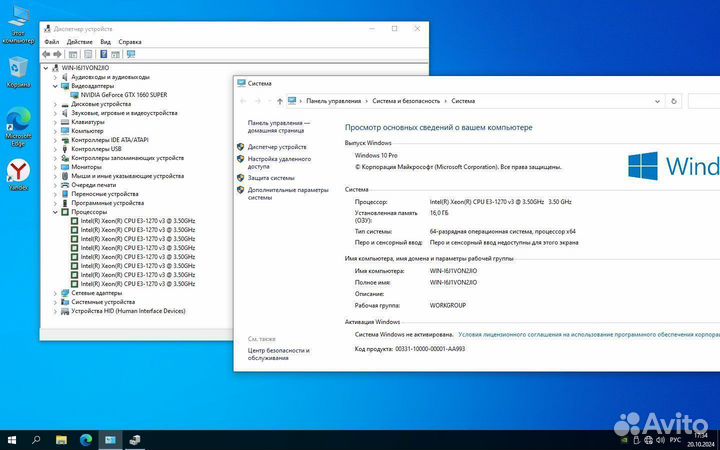Select Мыши и иные указывающие устройства row
Viewport: 720px width, 450px height.
point(127,176)
